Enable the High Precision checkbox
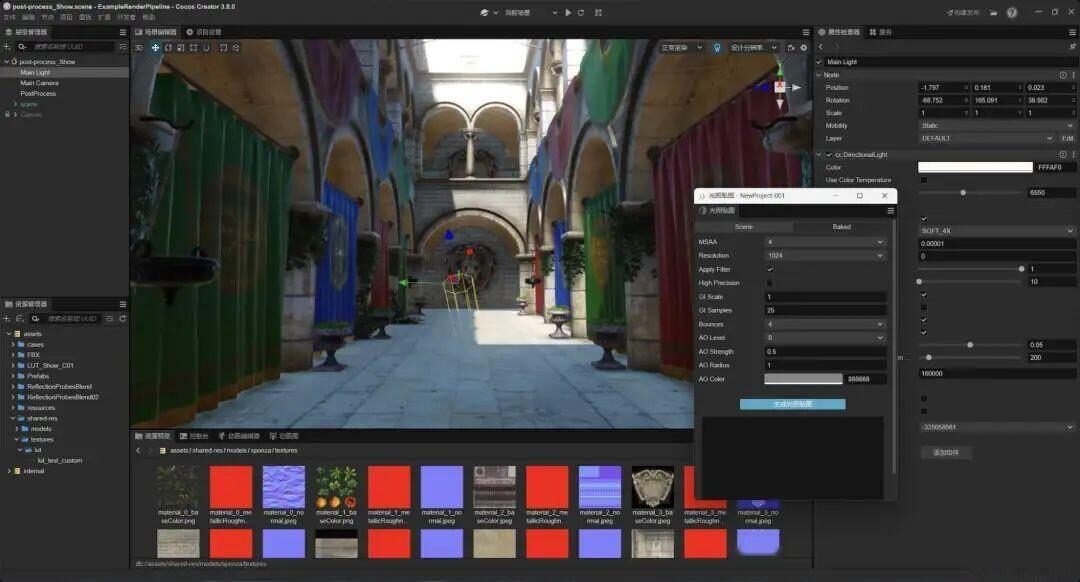This screenshot has width=1080, height=582. point(769,283)
